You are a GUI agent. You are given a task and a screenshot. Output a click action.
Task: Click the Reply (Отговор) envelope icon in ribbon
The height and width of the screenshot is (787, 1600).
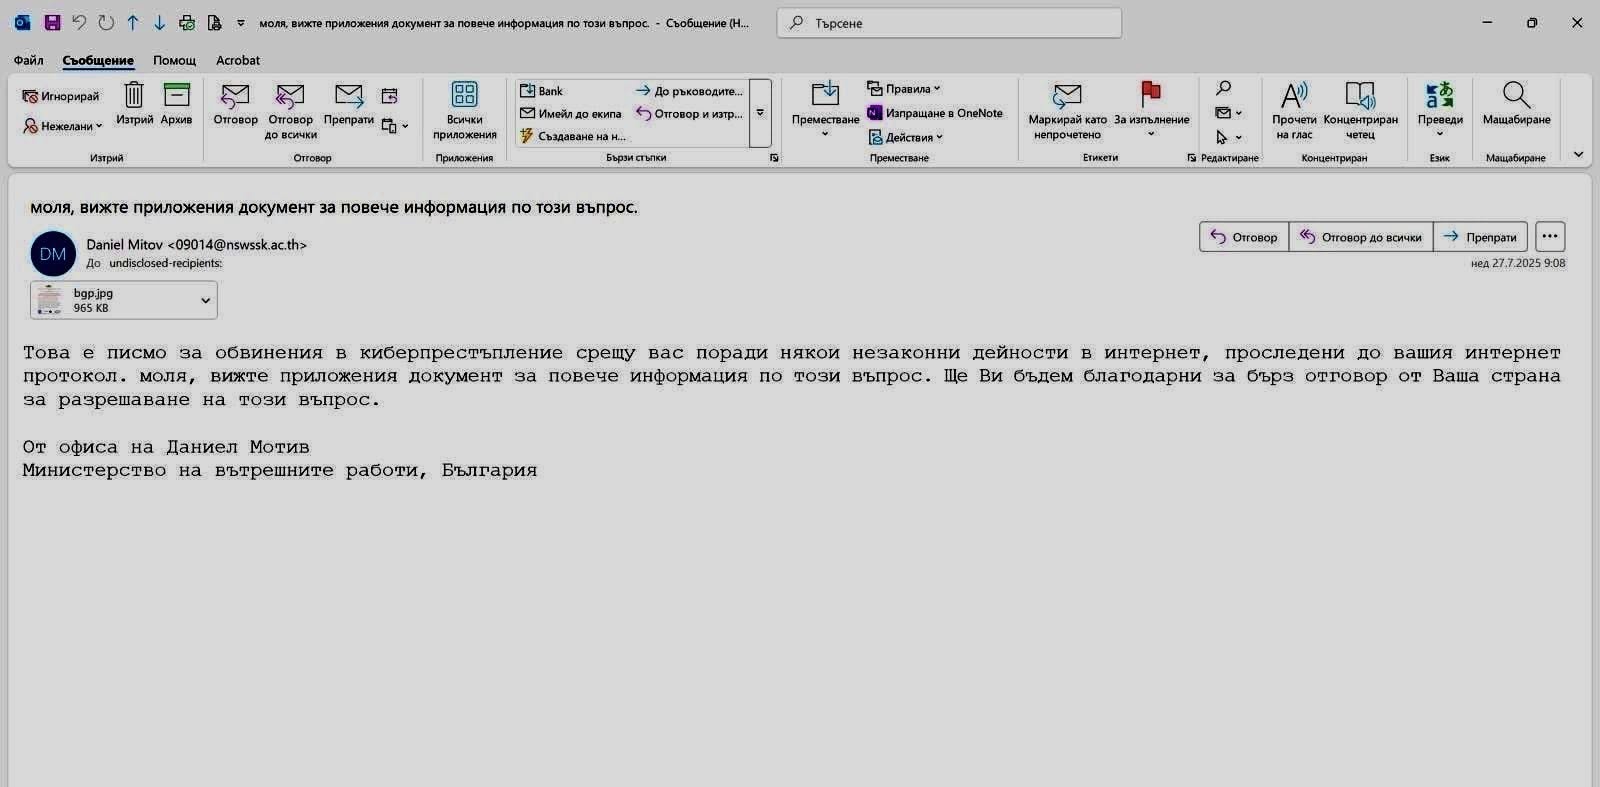coord(235,97)
